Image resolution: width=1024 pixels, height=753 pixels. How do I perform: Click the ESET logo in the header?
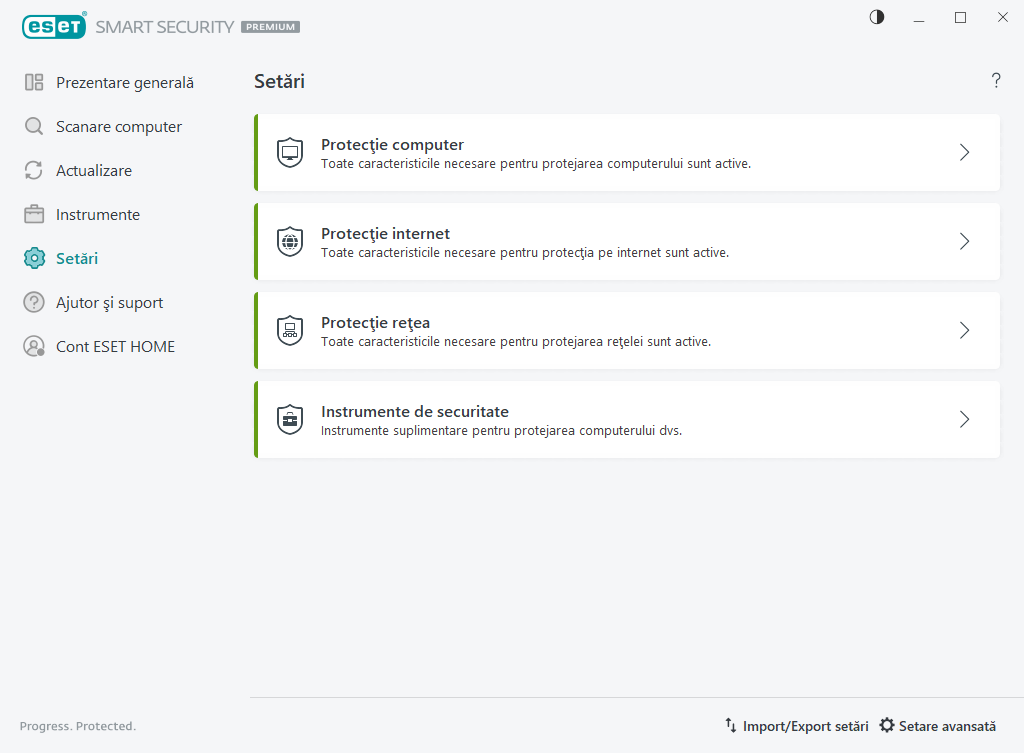(x=54, y=27)
